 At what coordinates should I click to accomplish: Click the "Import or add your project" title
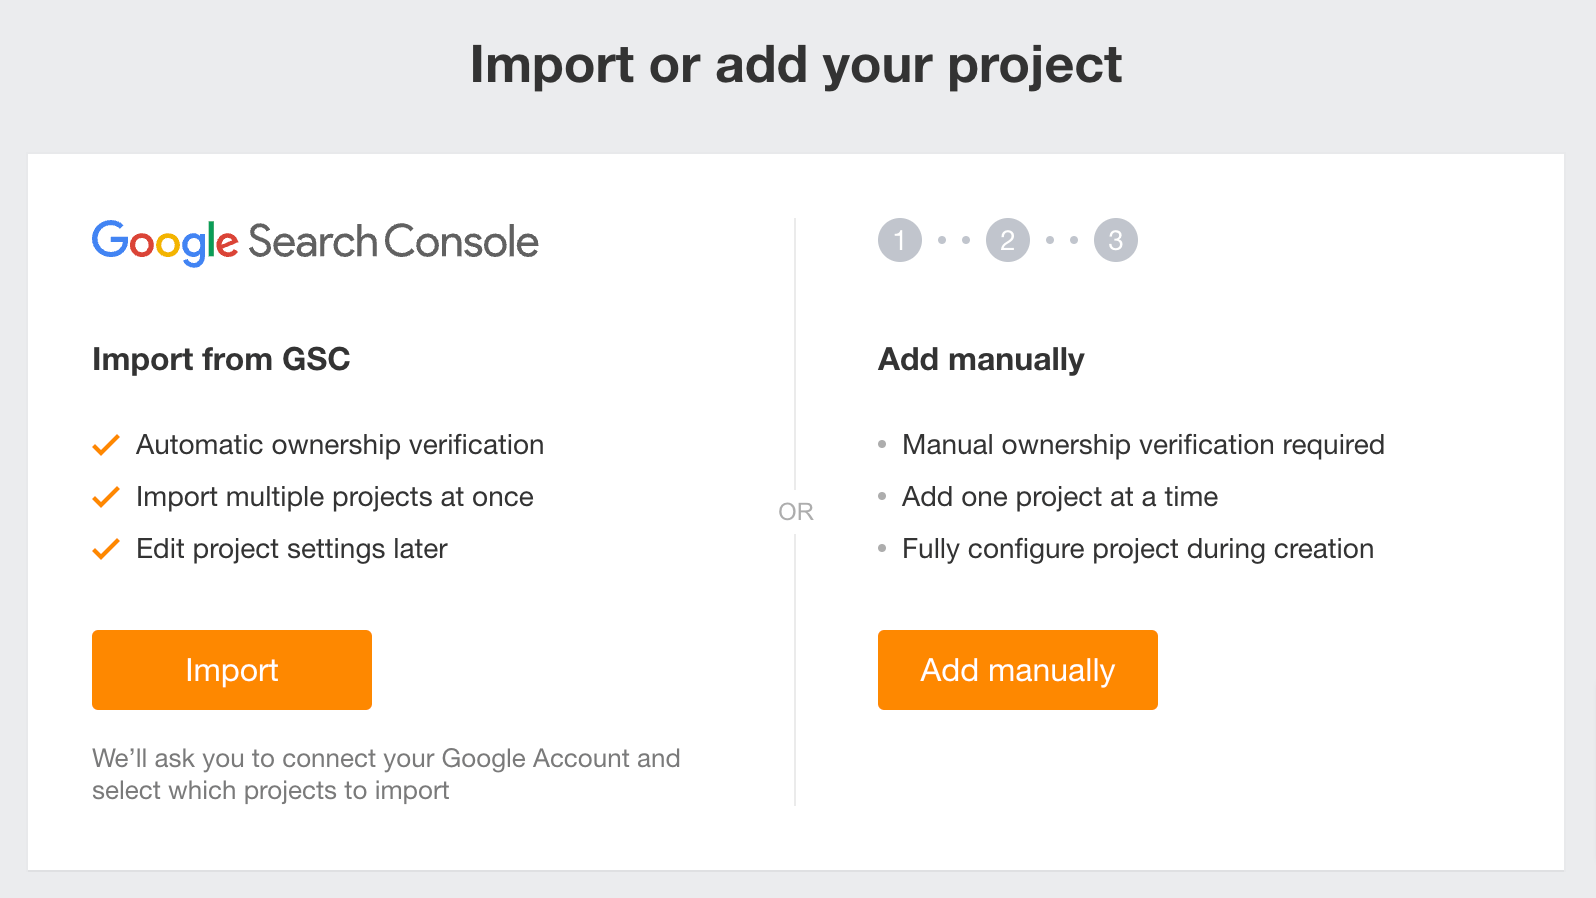point(797,64)
